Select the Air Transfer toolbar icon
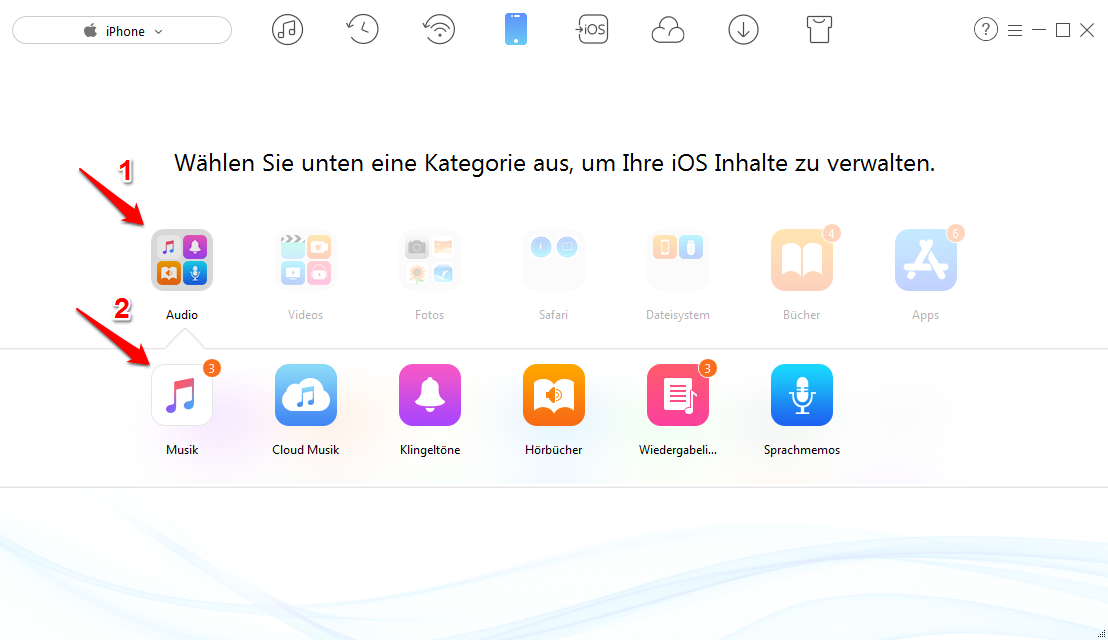 [x=439, y=29]
